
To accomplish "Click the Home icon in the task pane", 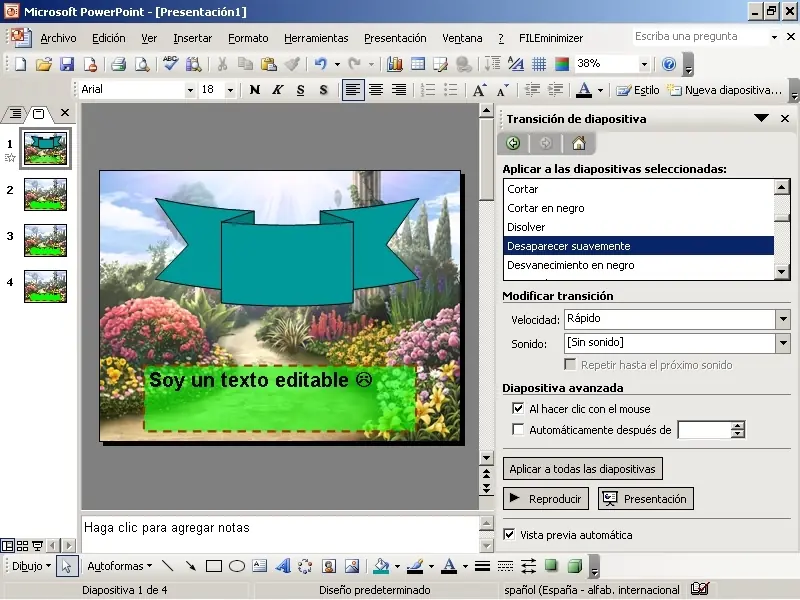I will coord(578,143).
